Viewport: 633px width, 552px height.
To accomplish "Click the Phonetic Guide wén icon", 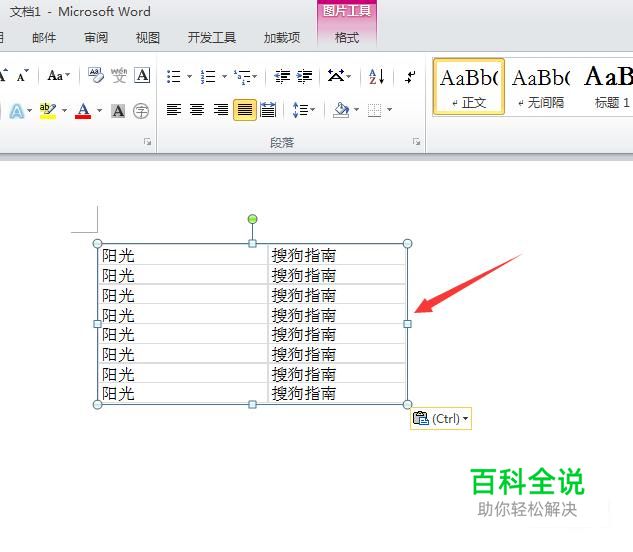I will tap(119, 76).
